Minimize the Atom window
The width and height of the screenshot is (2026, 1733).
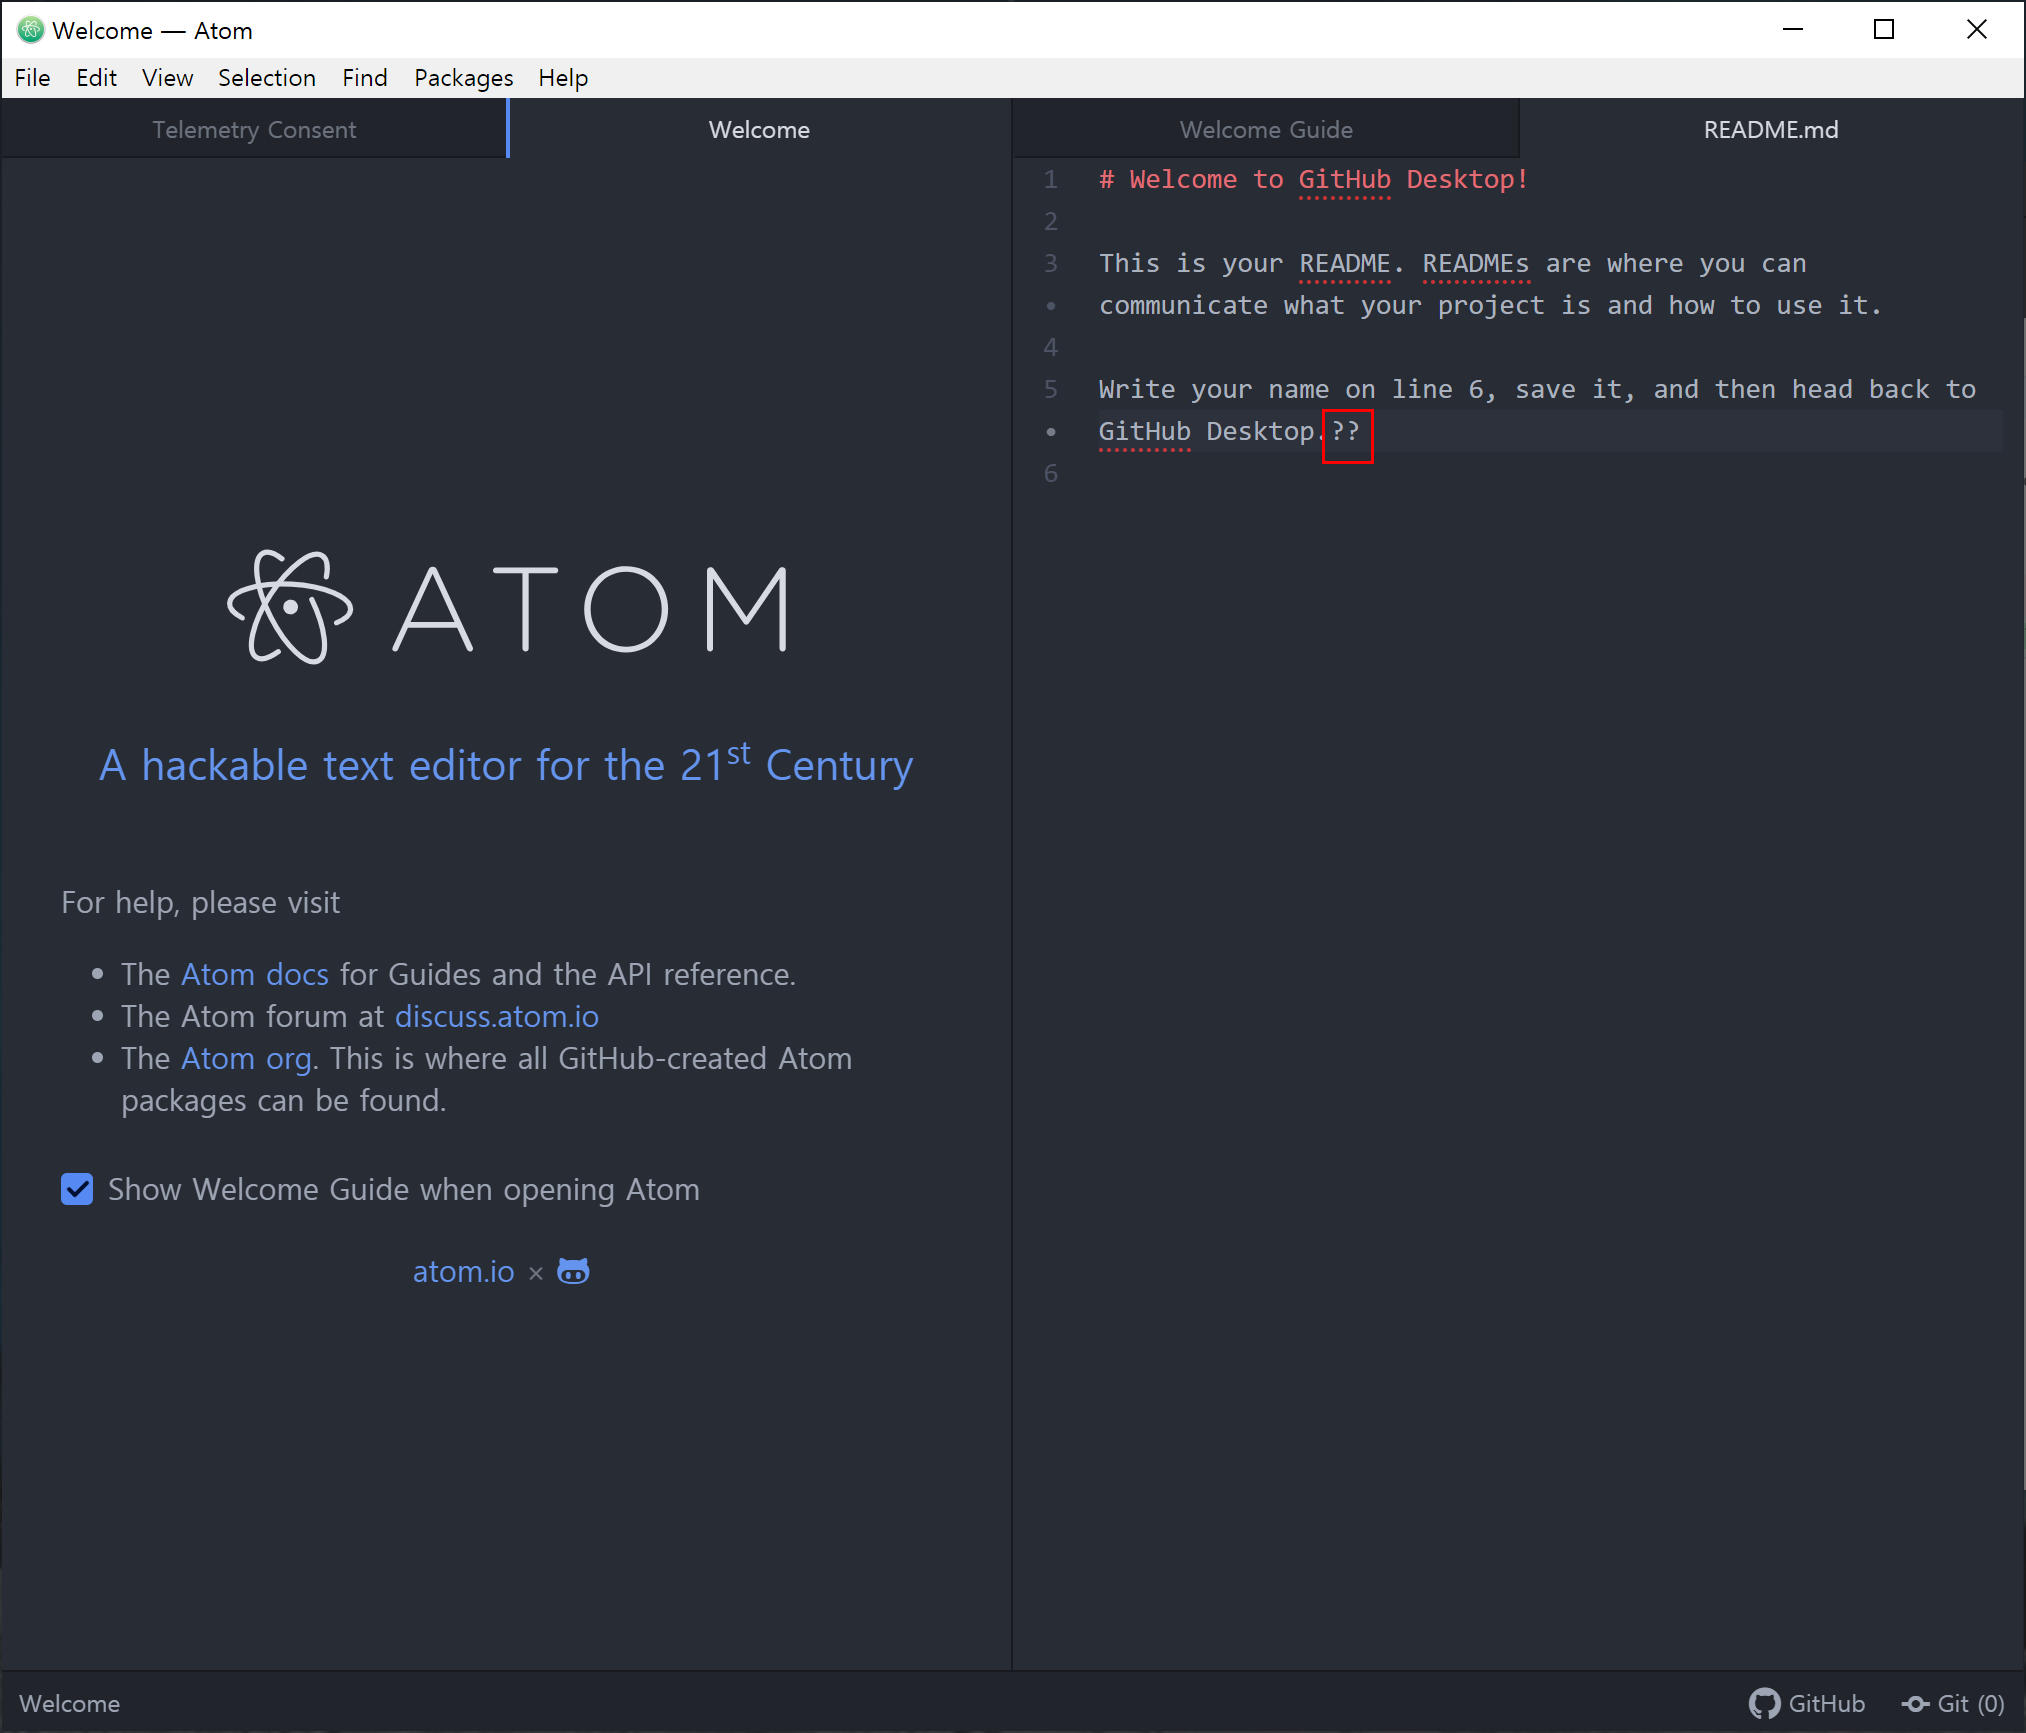[x=1793, y=30]
